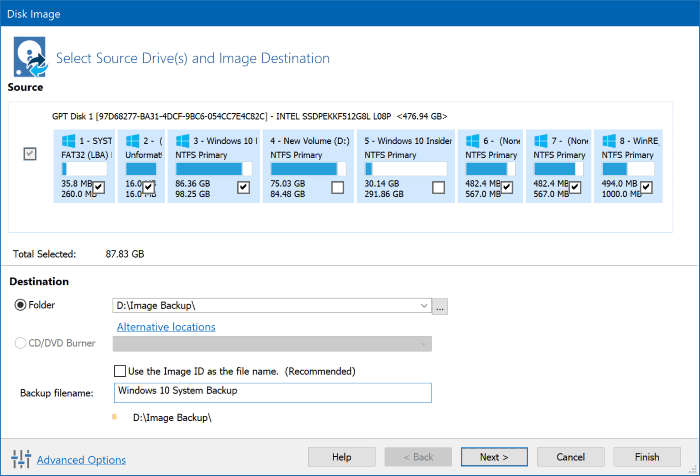Click the Advanced Options sliders icon
This screenshot has height=476, width=700.
21,459
